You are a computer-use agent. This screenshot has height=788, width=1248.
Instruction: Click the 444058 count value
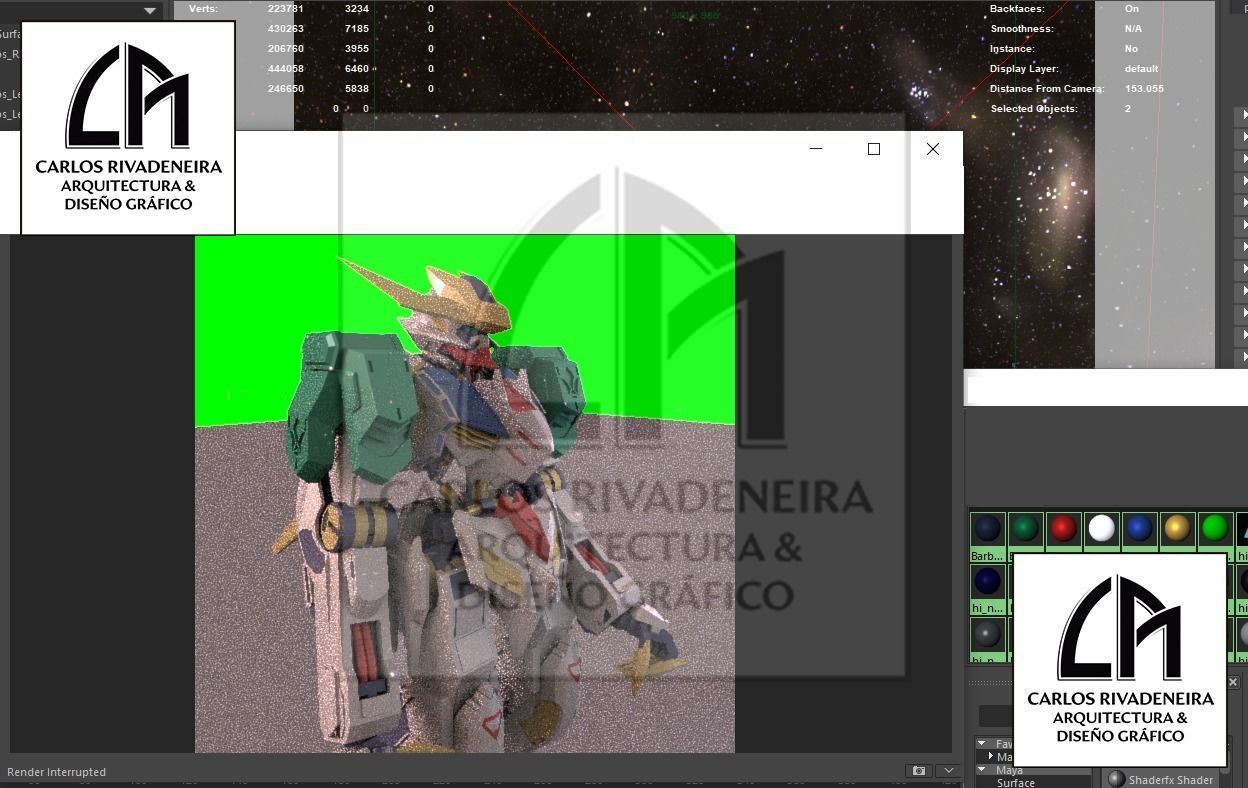(x=286, y=69)
